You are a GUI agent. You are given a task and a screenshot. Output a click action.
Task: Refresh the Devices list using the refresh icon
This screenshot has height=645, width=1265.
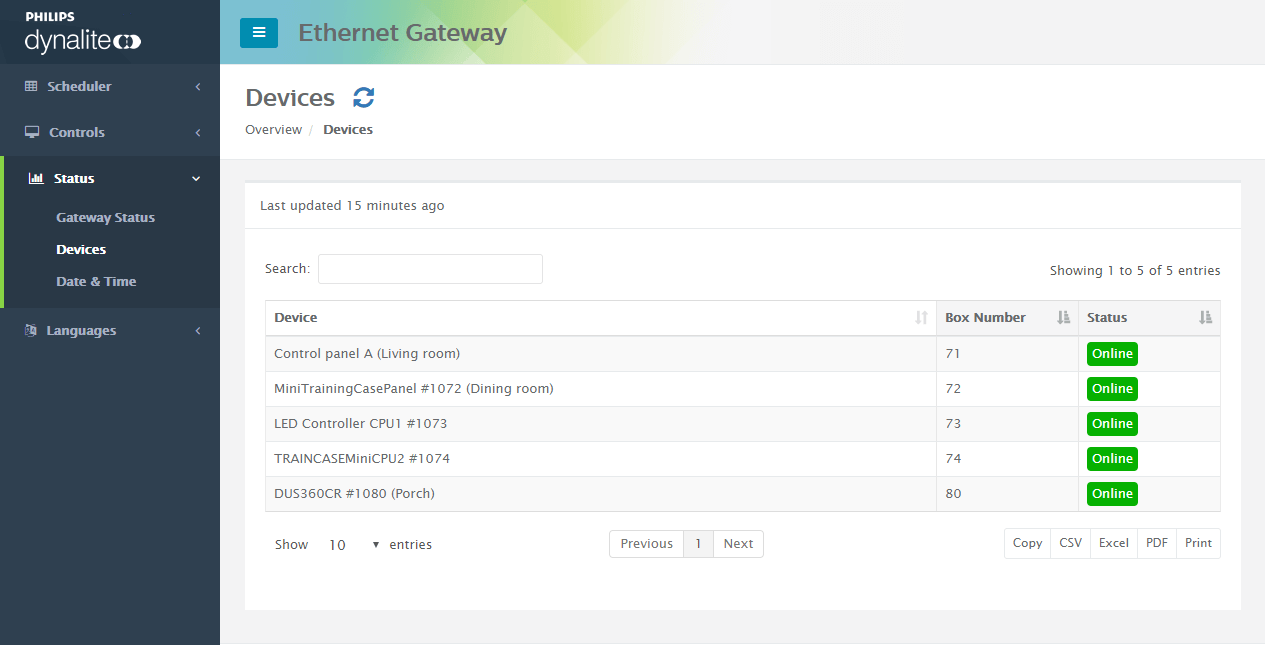[363, 96]
